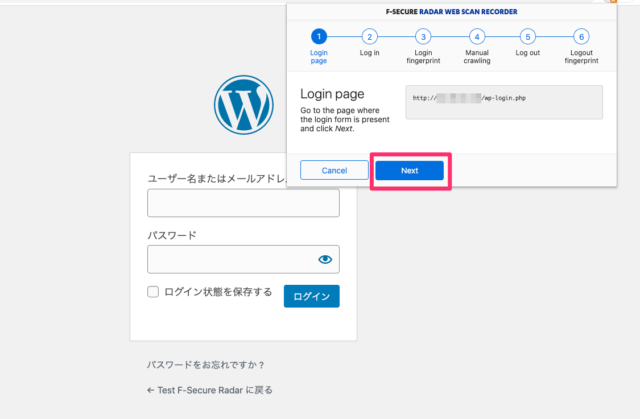Enable the ログイン状態を保存する checkbox

[153, 292]
